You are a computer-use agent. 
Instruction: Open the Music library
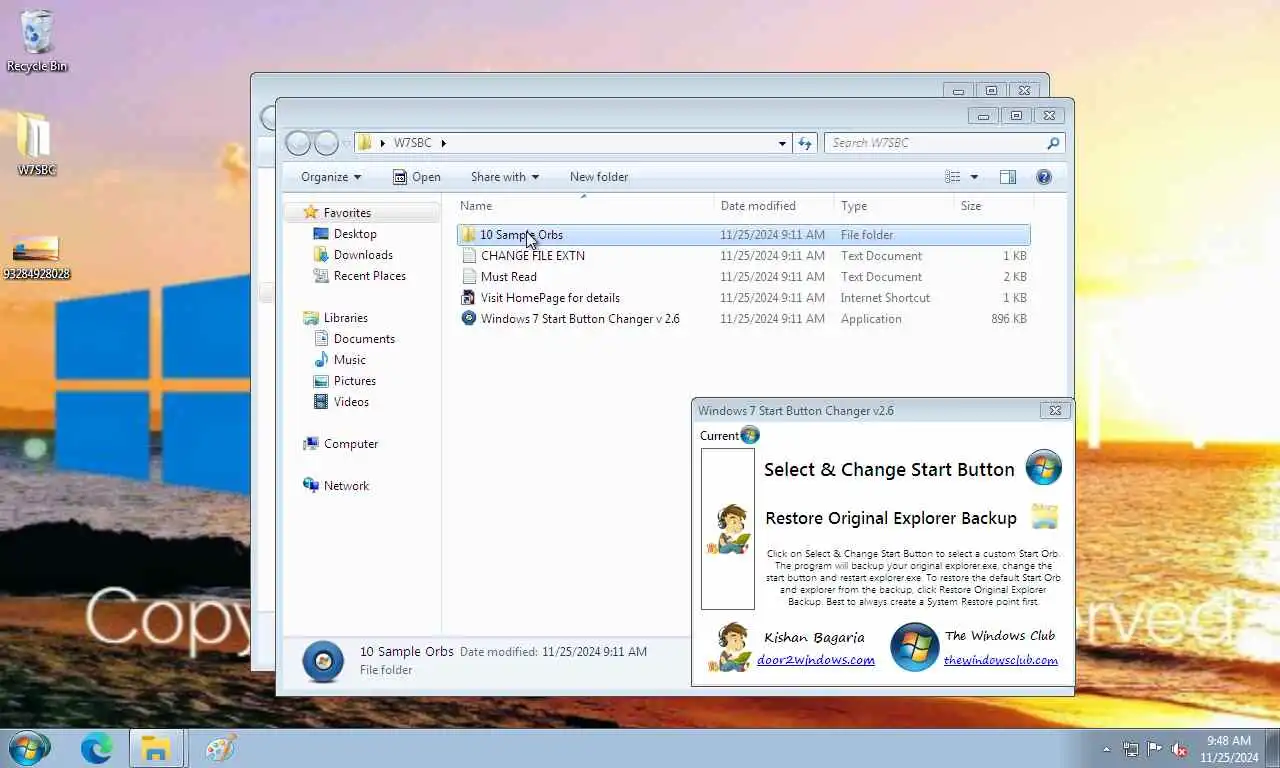pyautogui.click(x=349, y=360)
